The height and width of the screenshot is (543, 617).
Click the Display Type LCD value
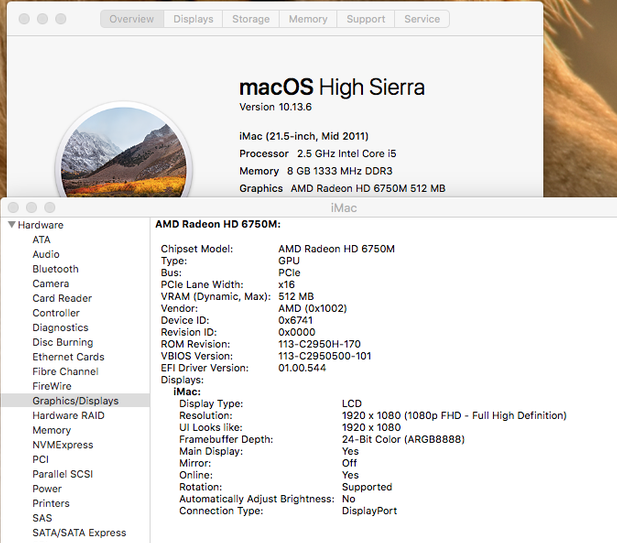click(x=352, y=404)
